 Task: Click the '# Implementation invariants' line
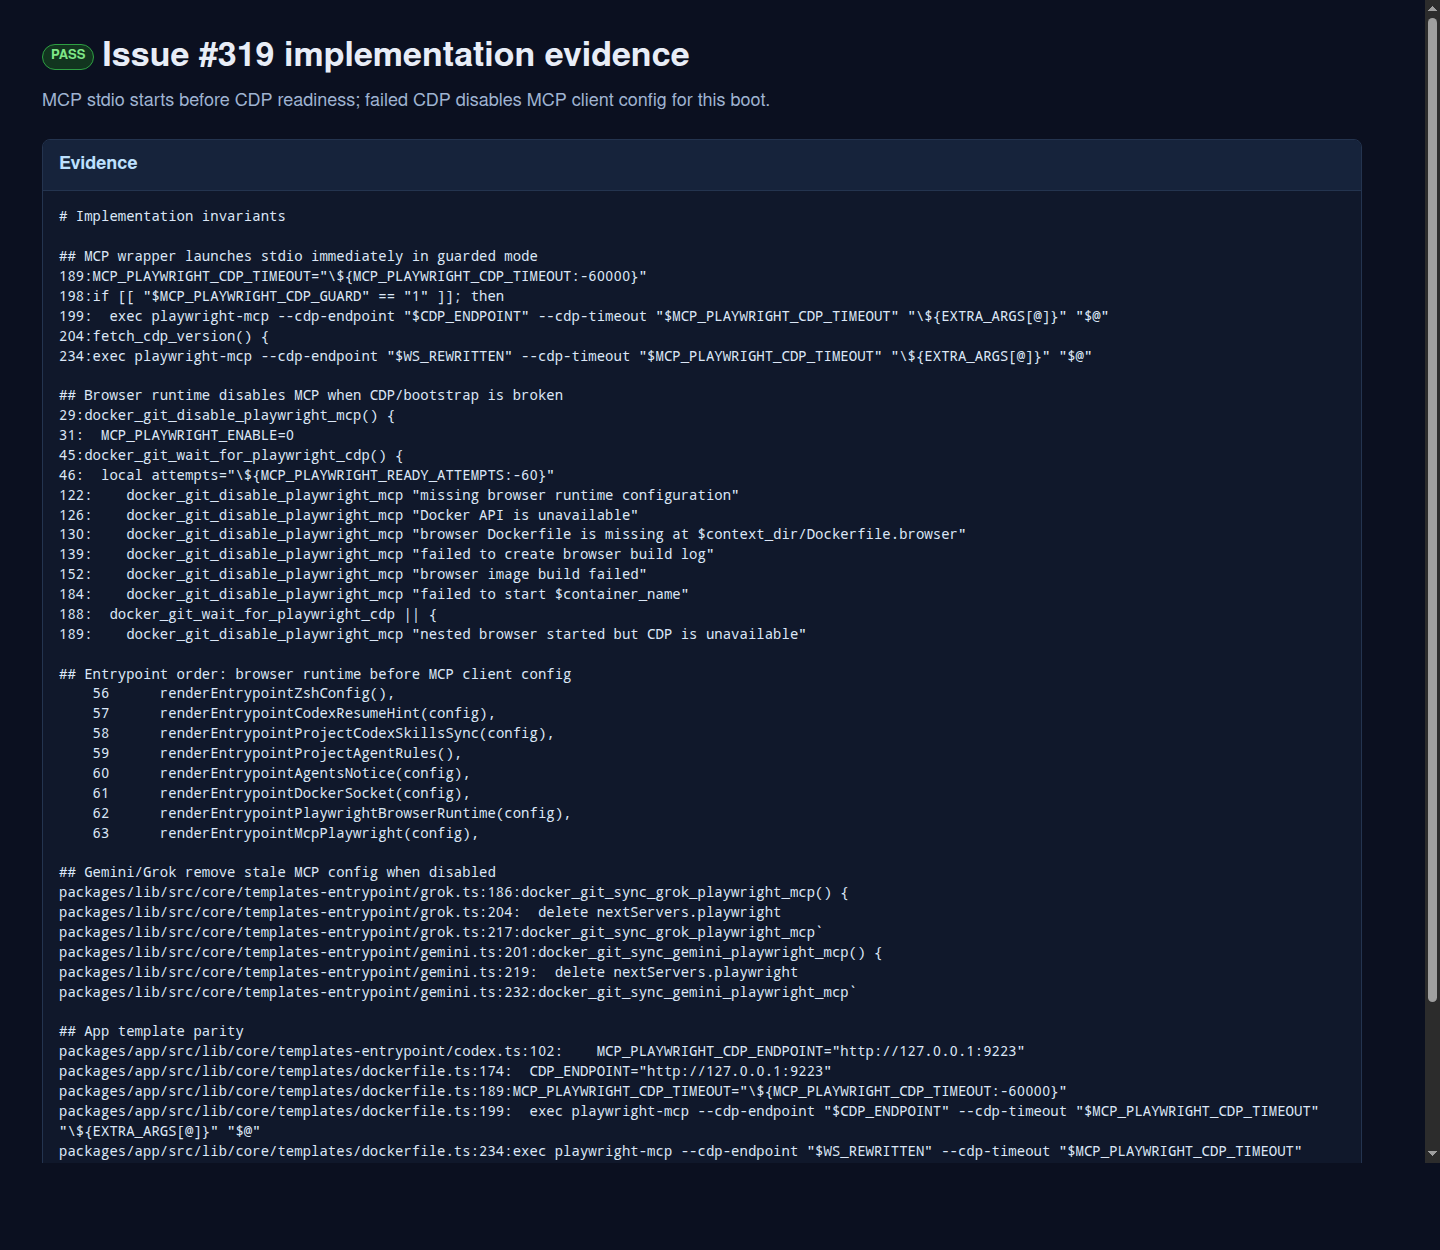click(172, 217)
